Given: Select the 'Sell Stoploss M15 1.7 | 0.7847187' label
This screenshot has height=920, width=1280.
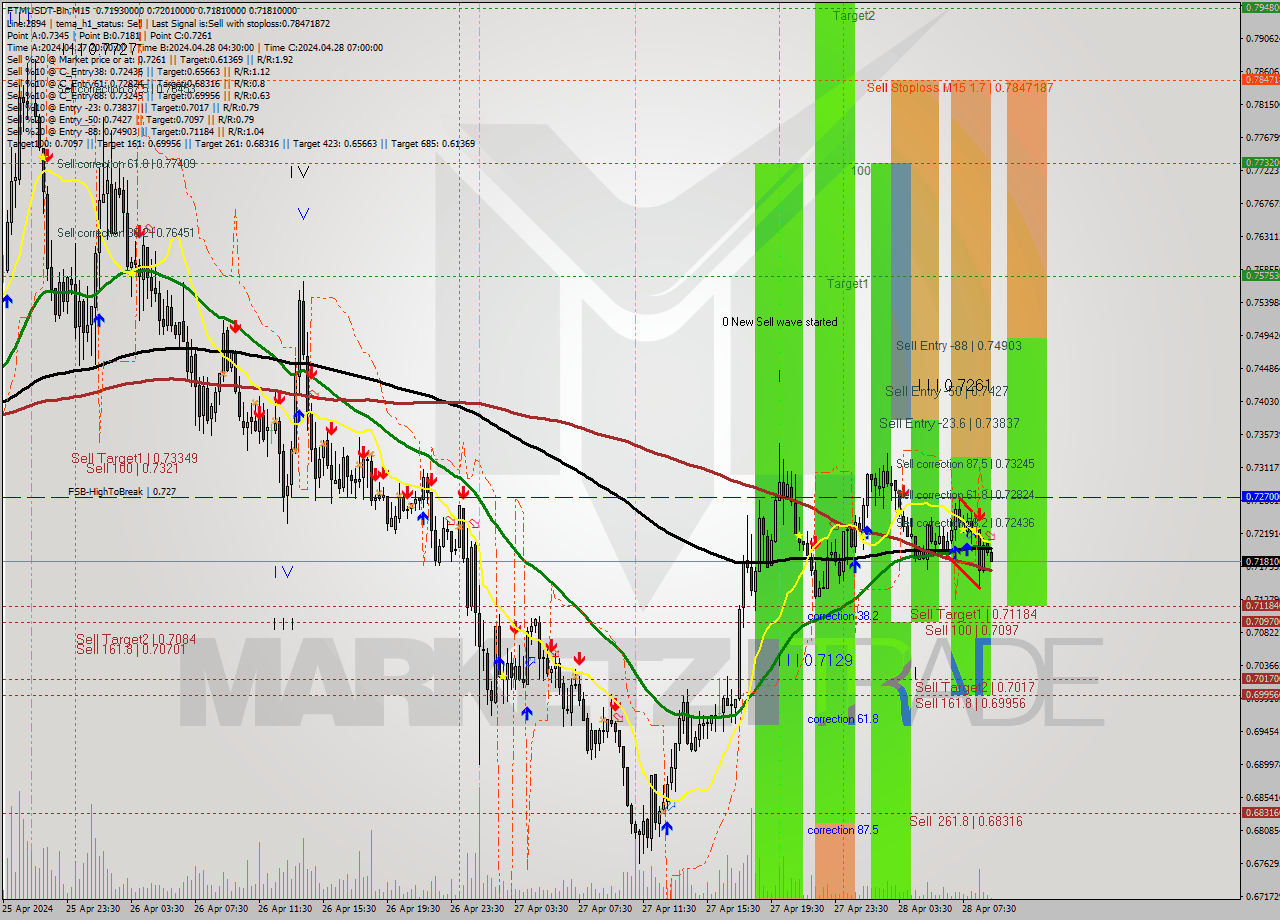Looking at the screenshot, I should (959, 88).
